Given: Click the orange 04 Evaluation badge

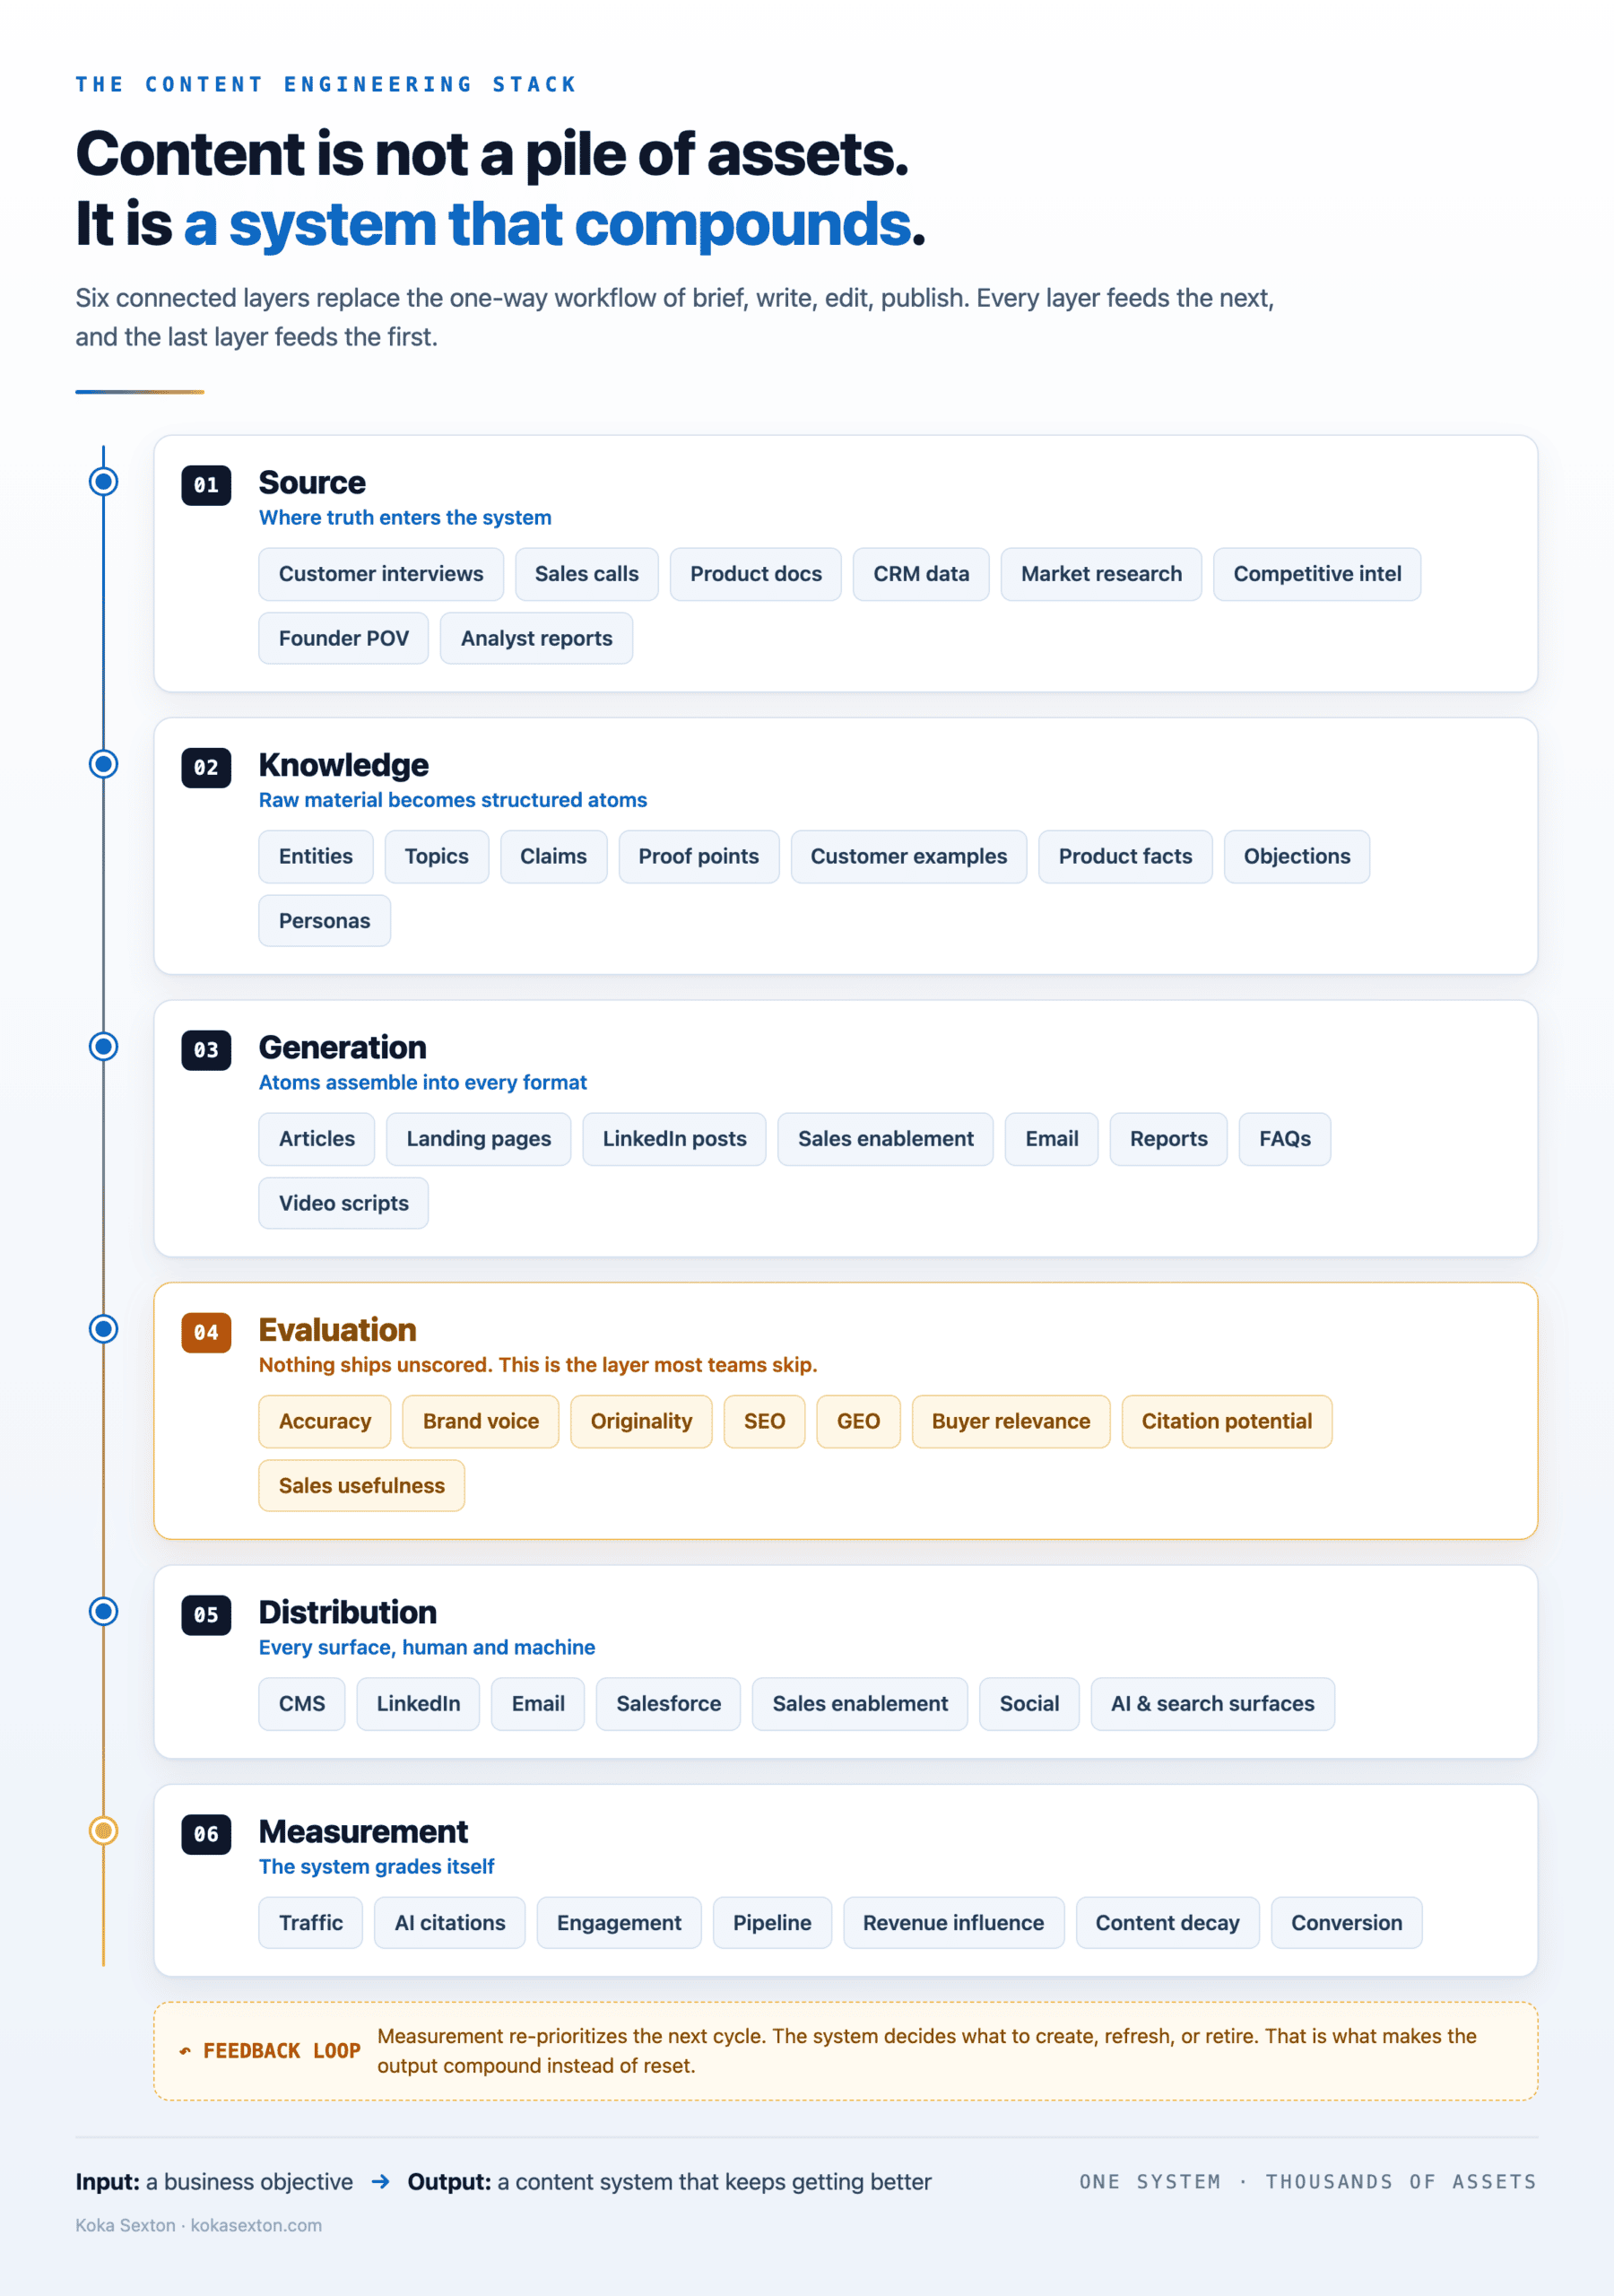Looking at the screenshot, I should pos(206,1332).
